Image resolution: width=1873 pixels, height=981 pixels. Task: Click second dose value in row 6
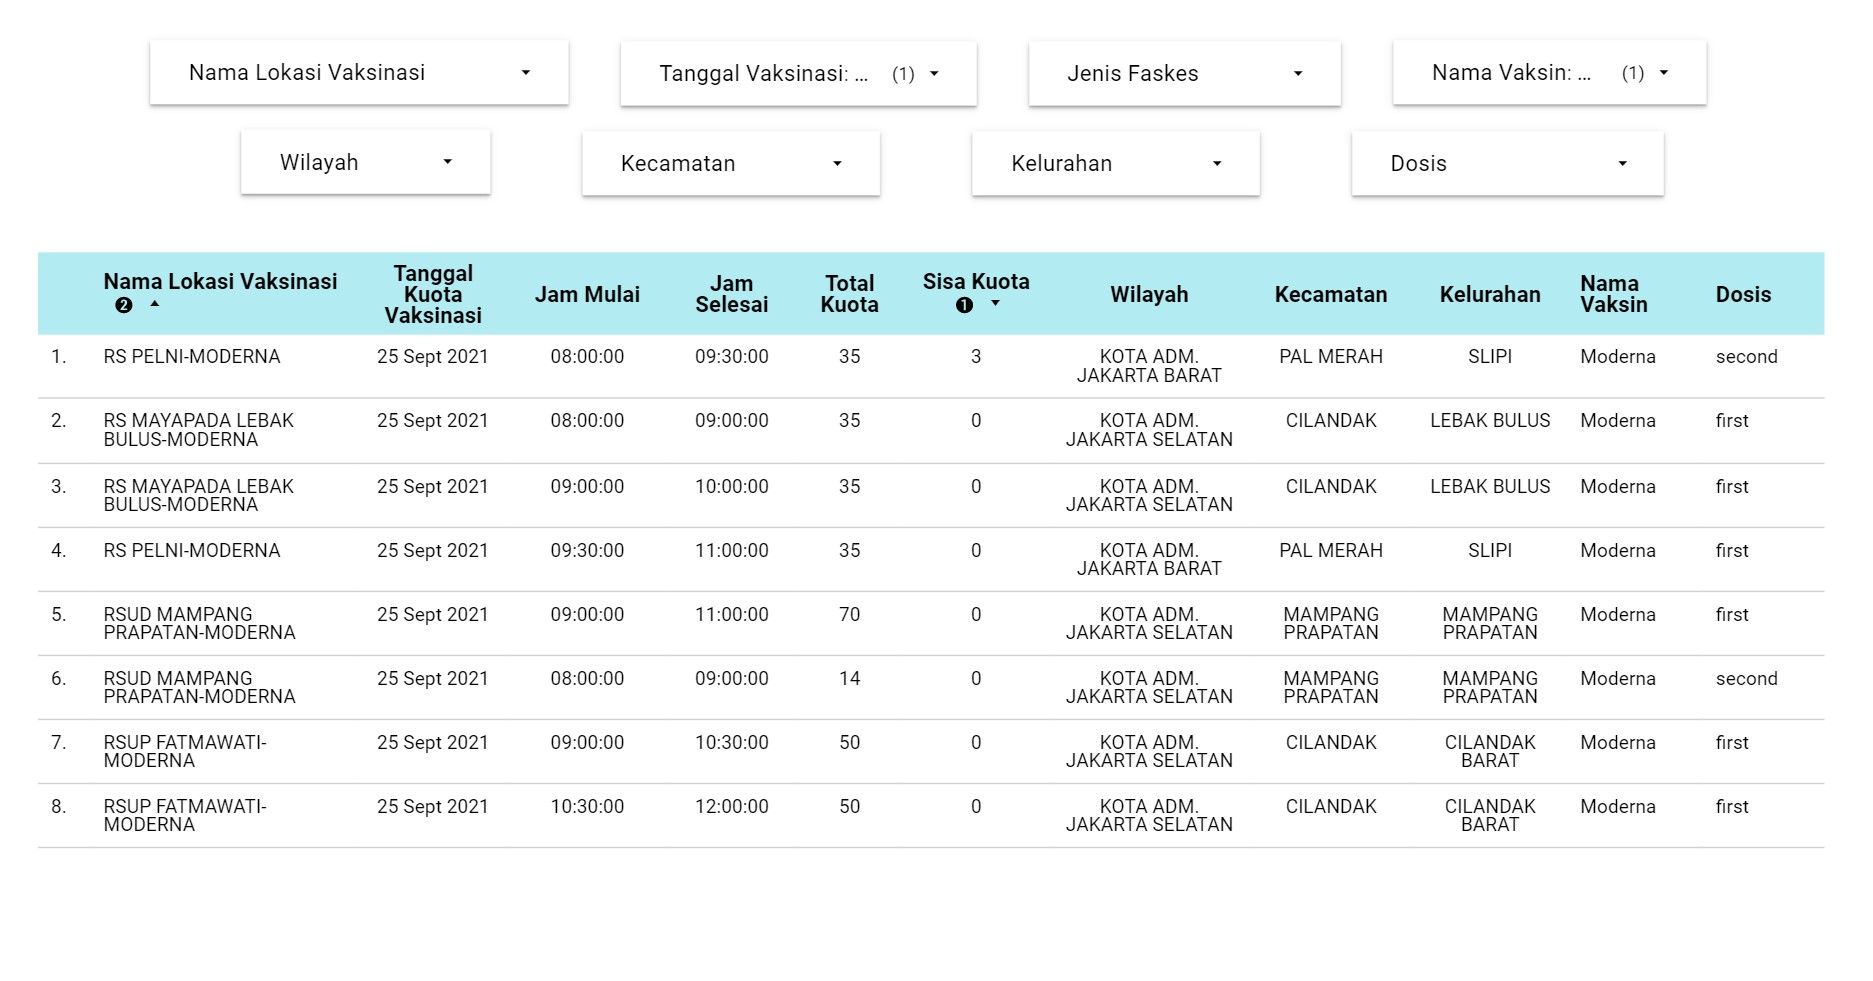[1746, 679]
